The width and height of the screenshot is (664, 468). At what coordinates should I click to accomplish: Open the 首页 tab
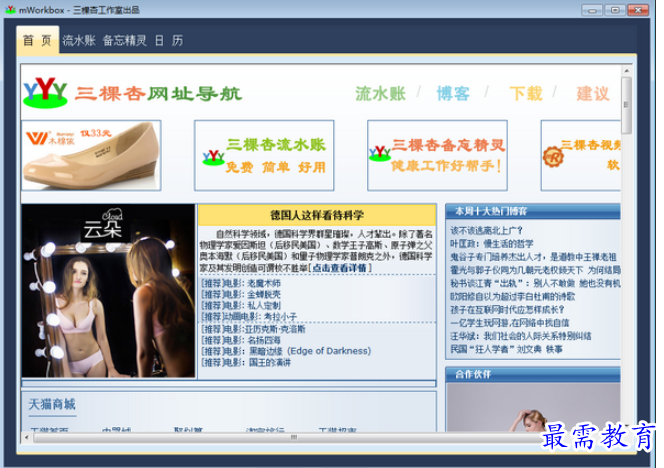tap(37, 40)
